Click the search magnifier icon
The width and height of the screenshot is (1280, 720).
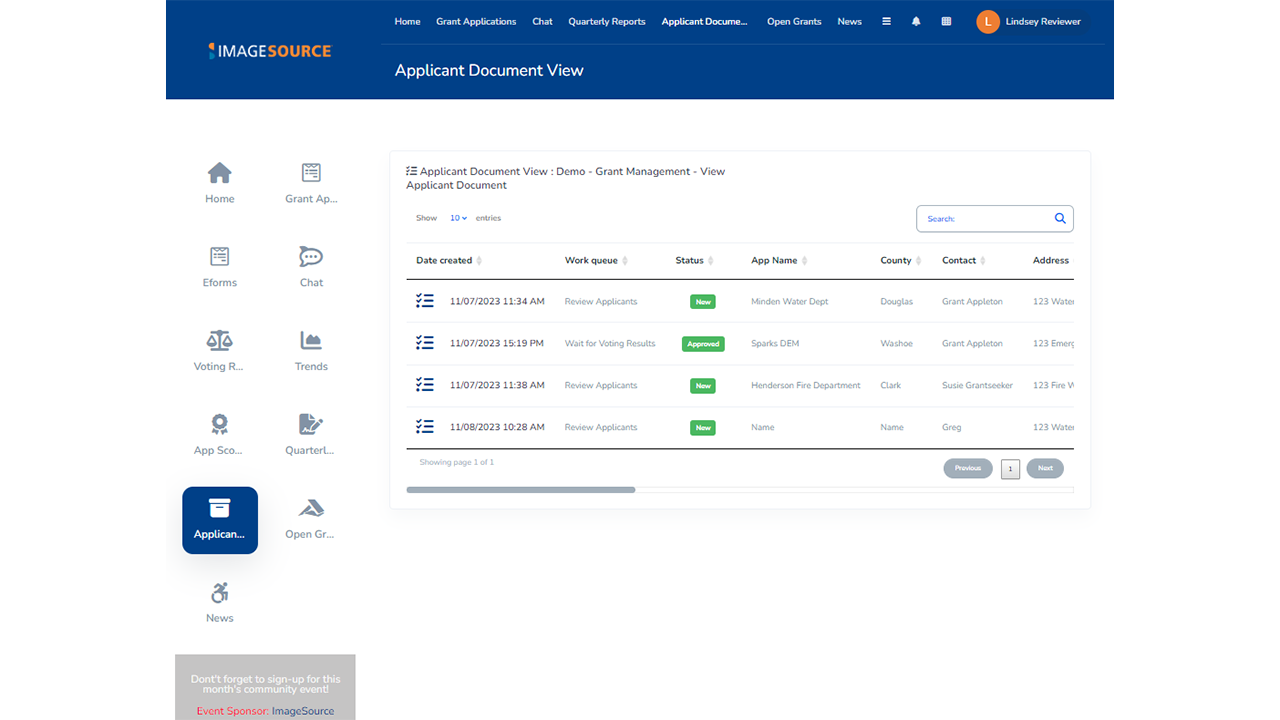pyautogui.click(x=1060, y=218)
